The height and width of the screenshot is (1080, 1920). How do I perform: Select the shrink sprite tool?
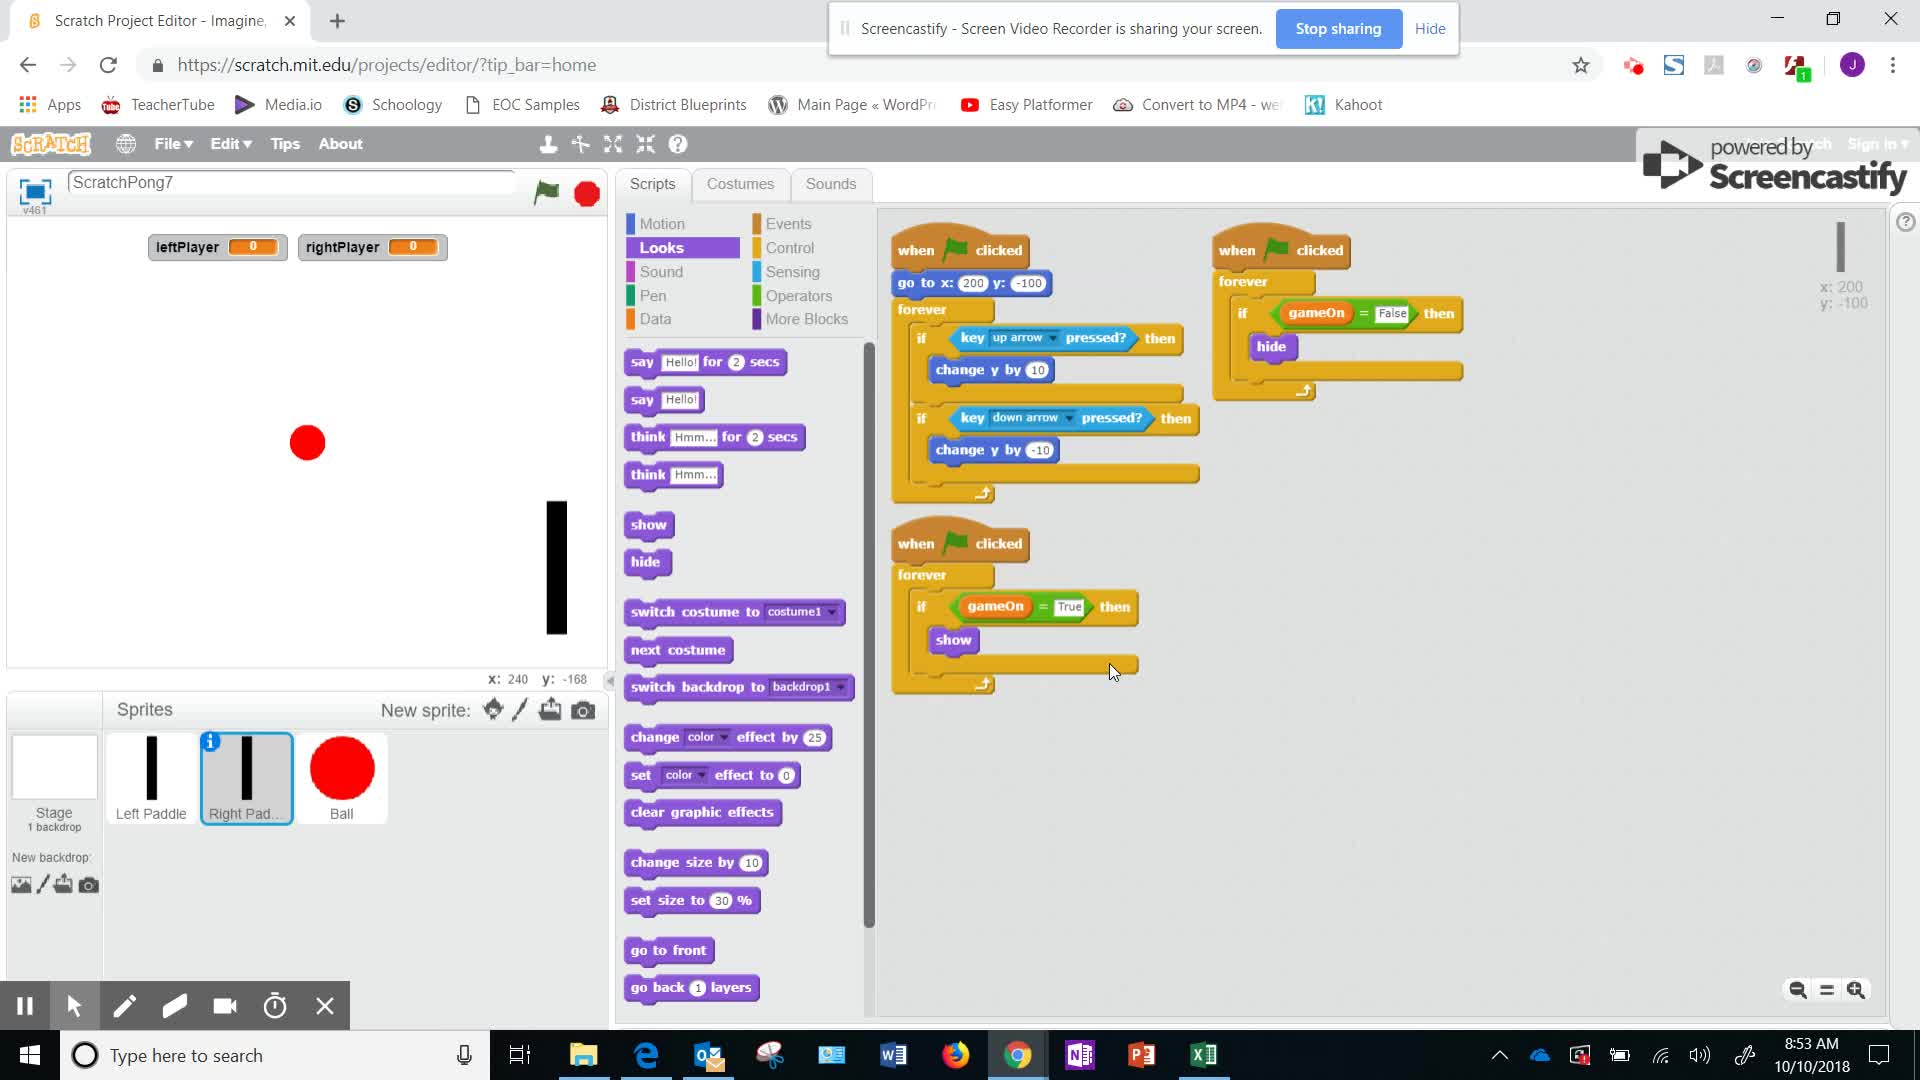pos(646,144)
